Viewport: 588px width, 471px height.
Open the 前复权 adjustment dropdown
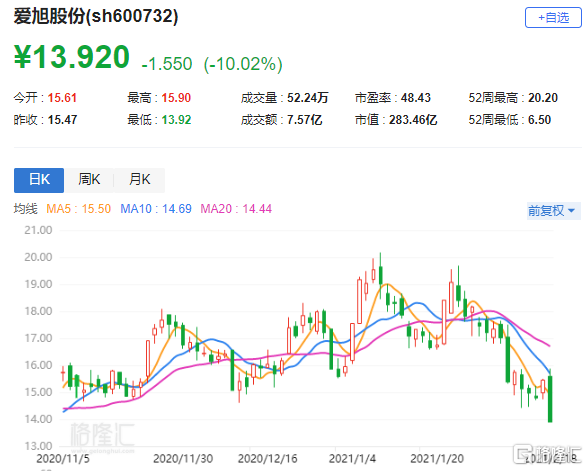coord(554,210)
